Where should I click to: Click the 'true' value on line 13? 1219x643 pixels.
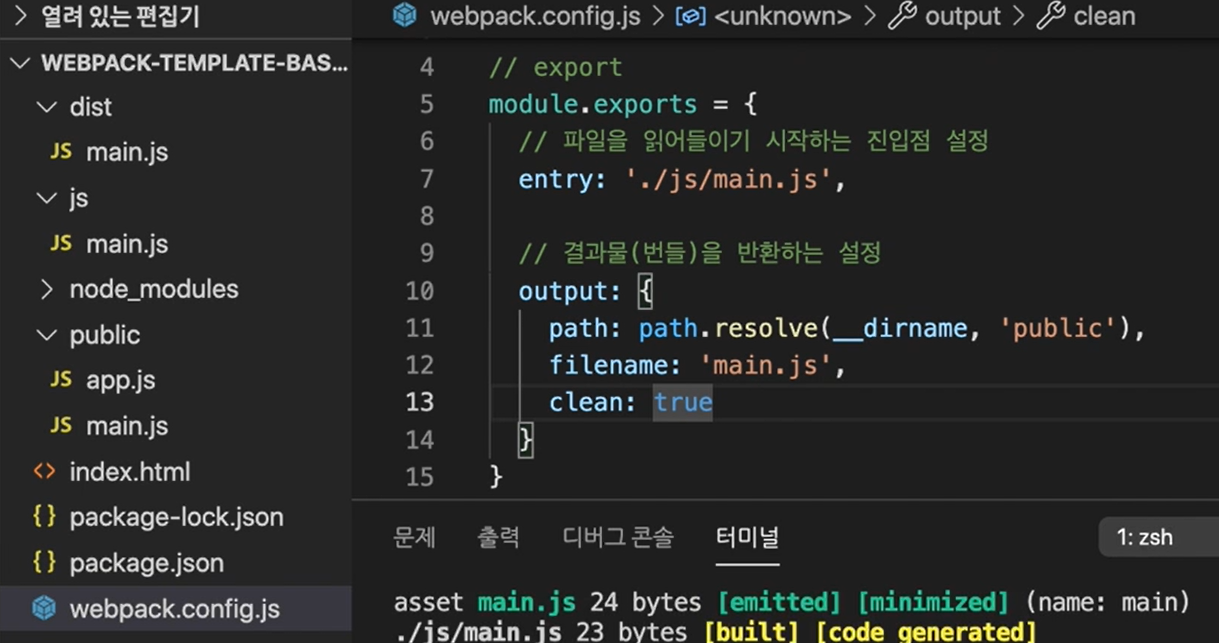tap(683, 402)
